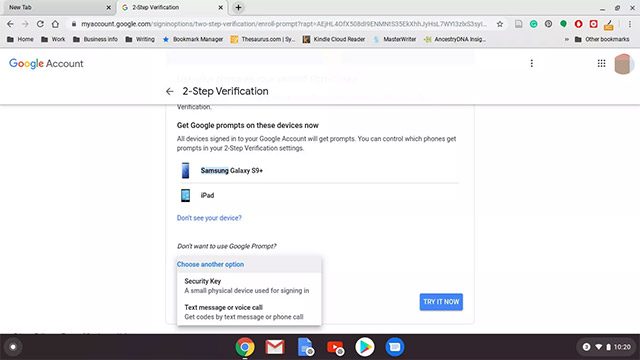
Task: Click the iPad device icon
Action: (185, 196)
